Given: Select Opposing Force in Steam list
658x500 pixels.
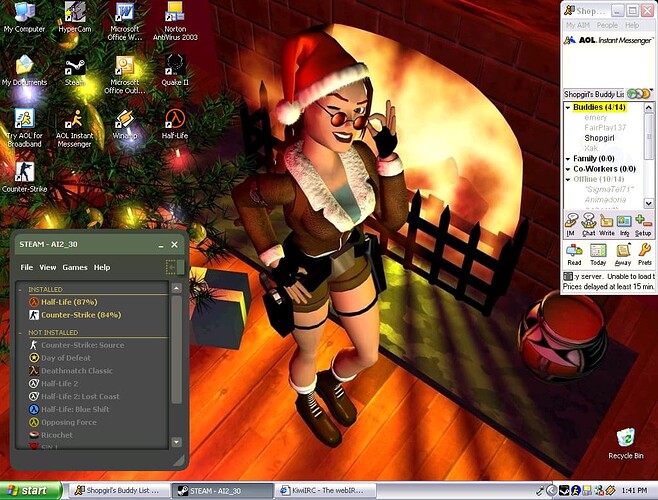Looking at the screenshot, I should pos(92,422).
